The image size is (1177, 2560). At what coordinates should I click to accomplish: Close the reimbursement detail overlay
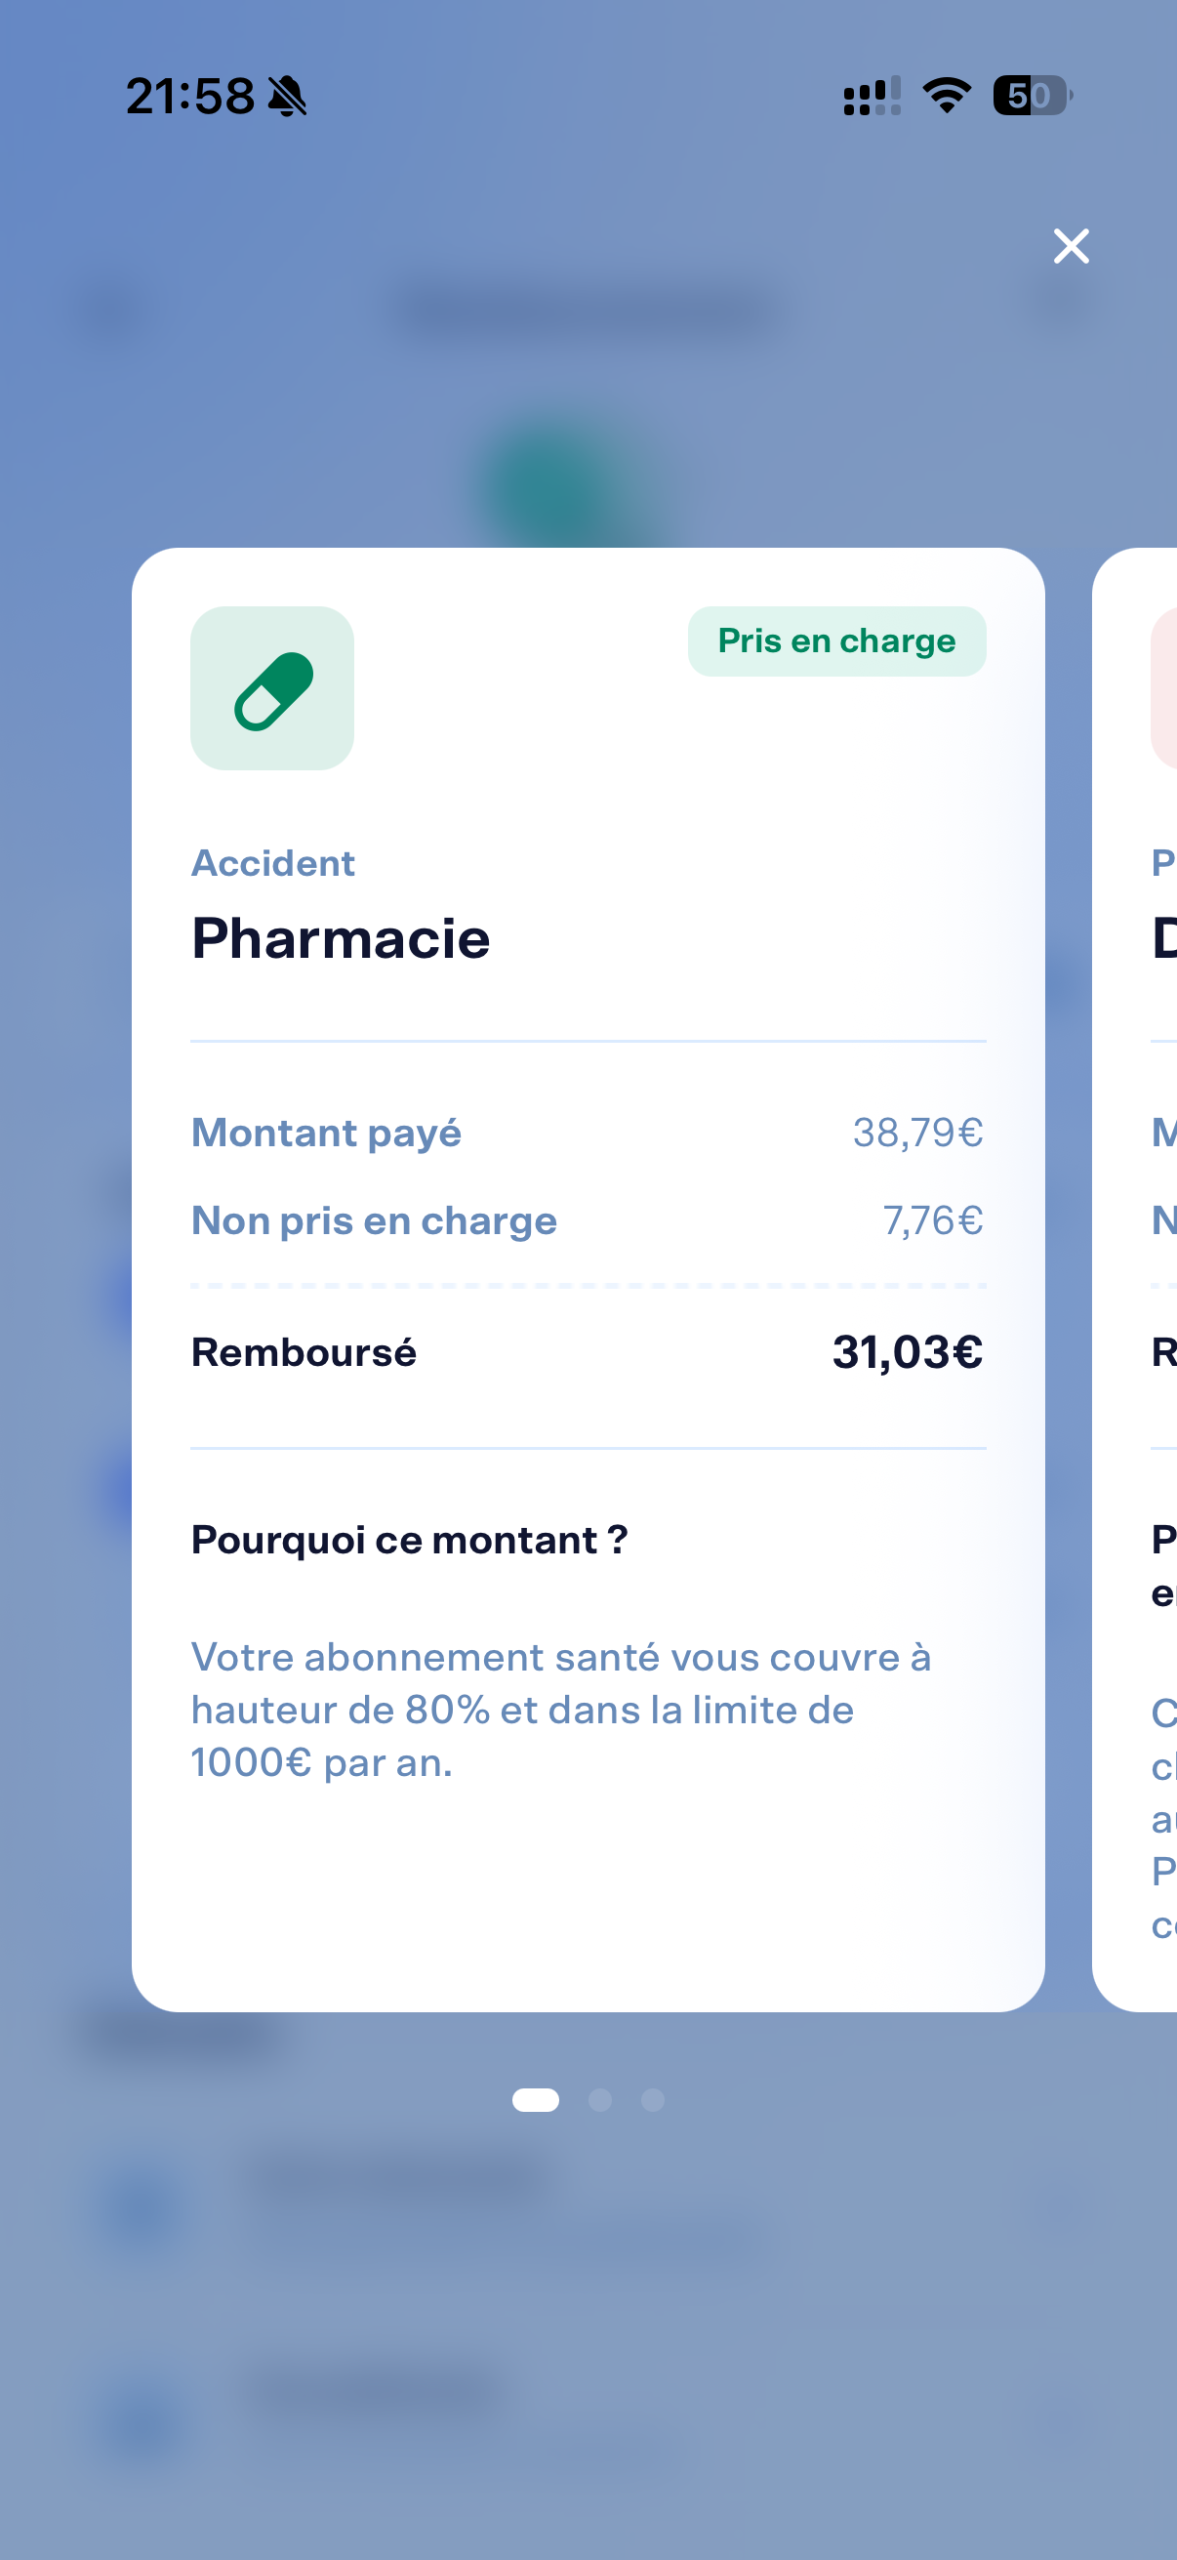1070,246
